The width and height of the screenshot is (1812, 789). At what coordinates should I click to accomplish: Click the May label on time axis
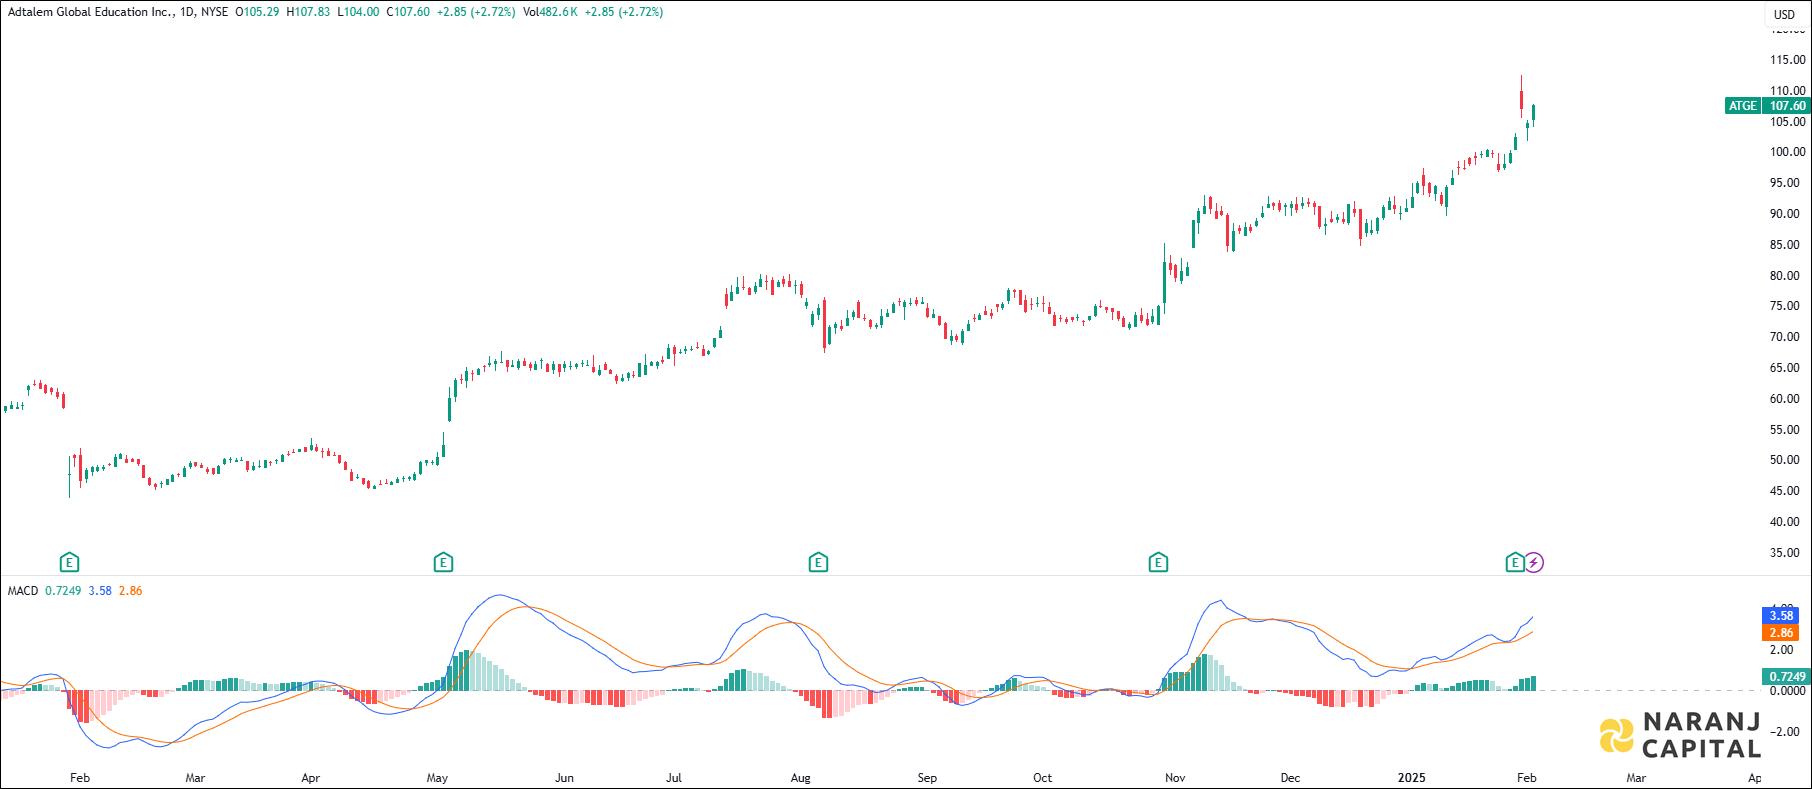tap(437, 778)
